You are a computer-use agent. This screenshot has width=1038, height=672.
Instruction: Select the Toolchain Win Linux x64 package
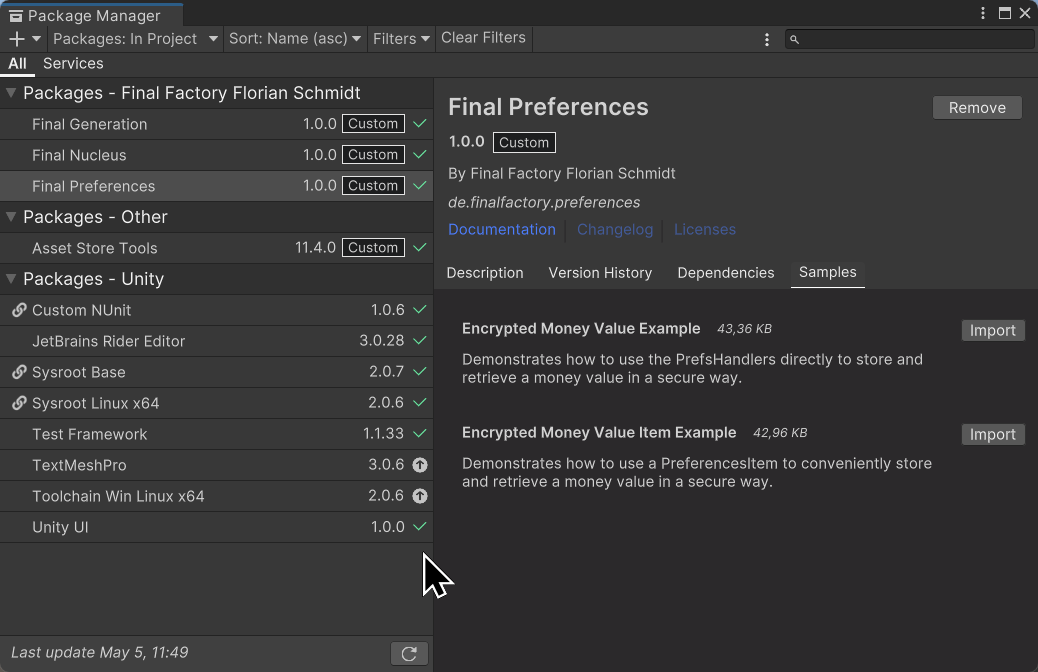[216, 497]
